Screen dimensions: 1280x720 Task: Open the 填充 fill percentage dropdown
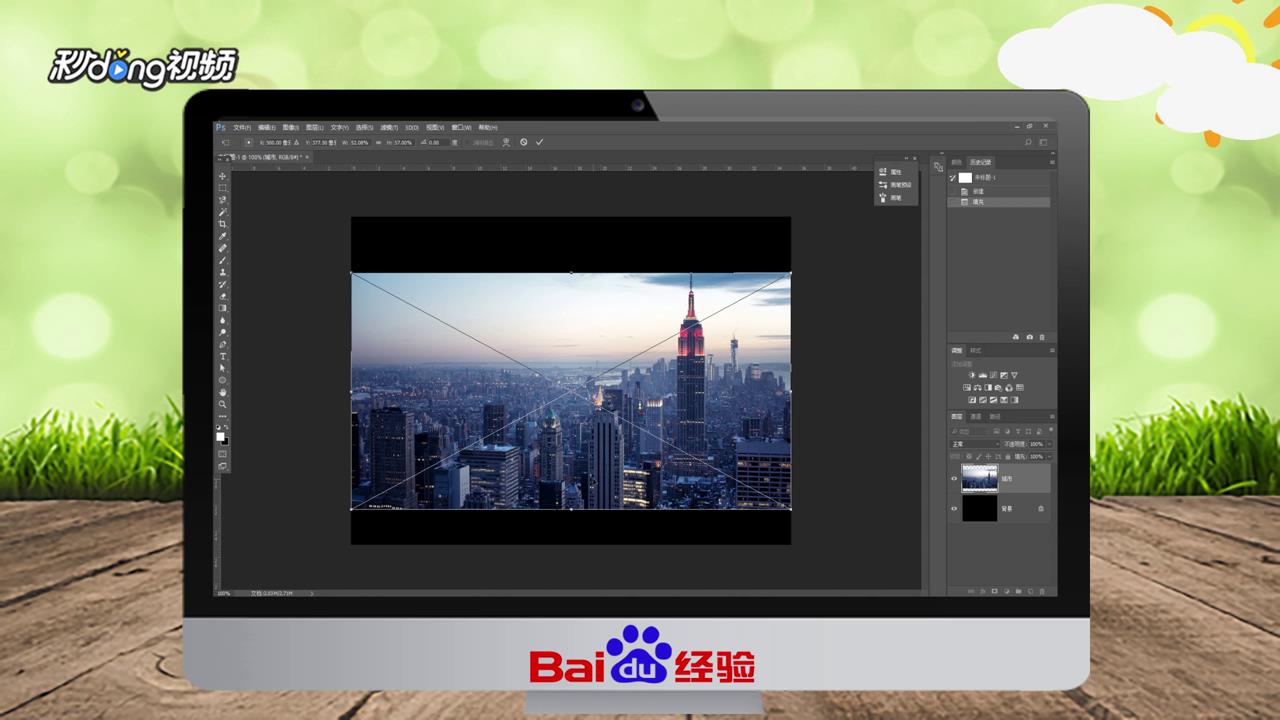tap(1048, 456)
